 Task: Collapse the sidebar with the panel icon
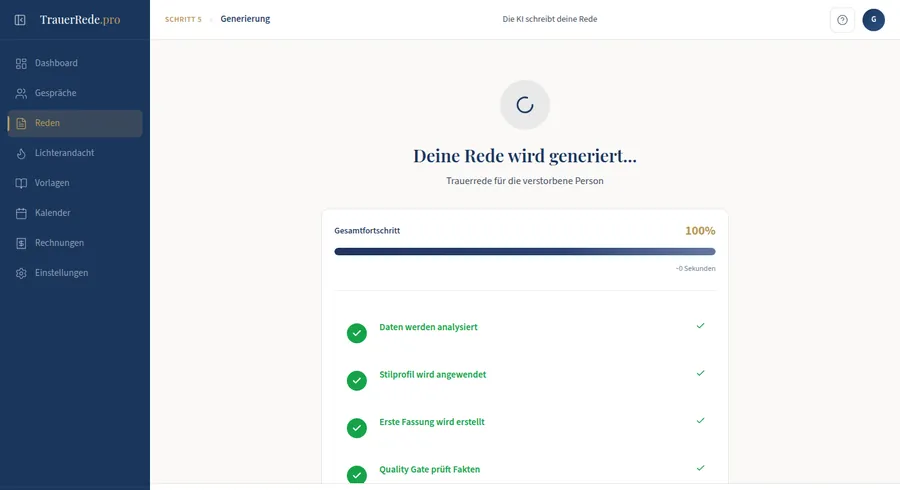pos(20,20)
